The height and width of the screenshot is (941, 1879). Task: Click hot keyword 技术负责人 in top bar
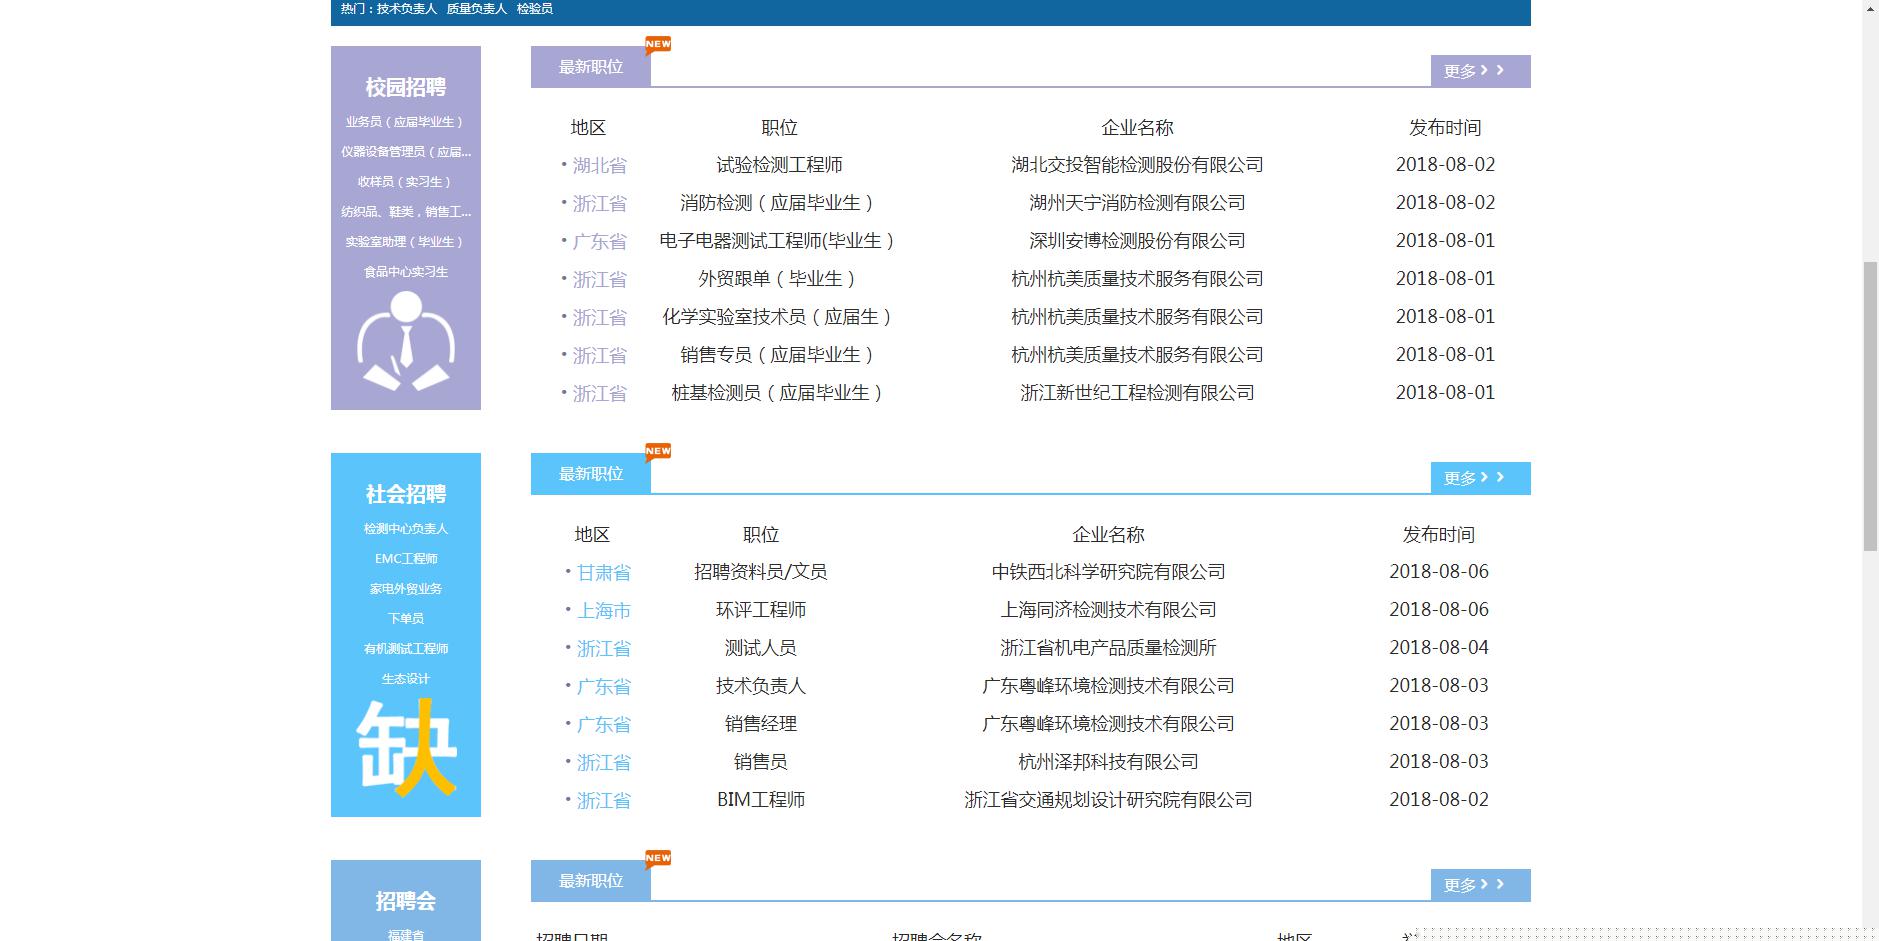point(406,9)
